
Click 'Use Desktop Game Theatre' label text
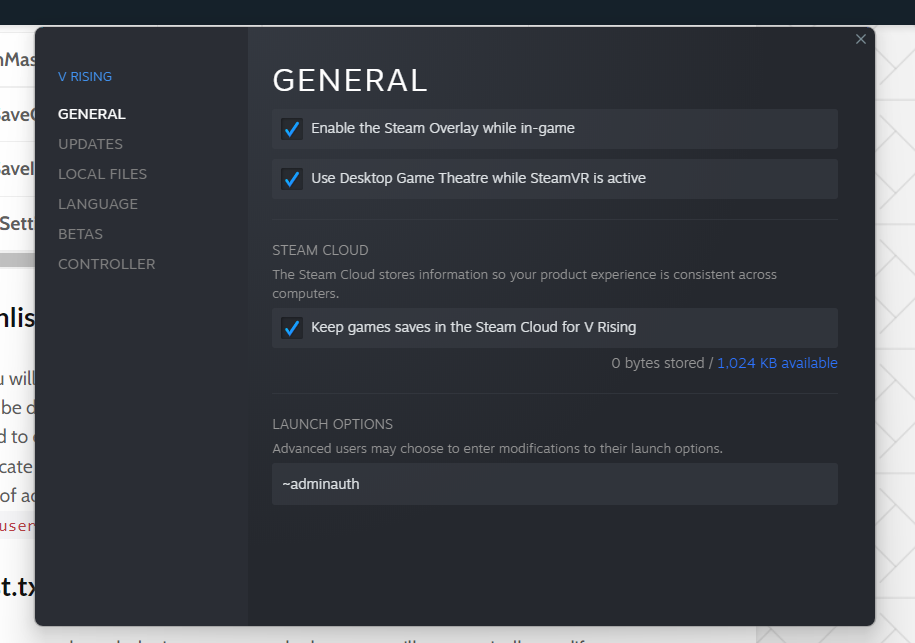tap(479, 179)
